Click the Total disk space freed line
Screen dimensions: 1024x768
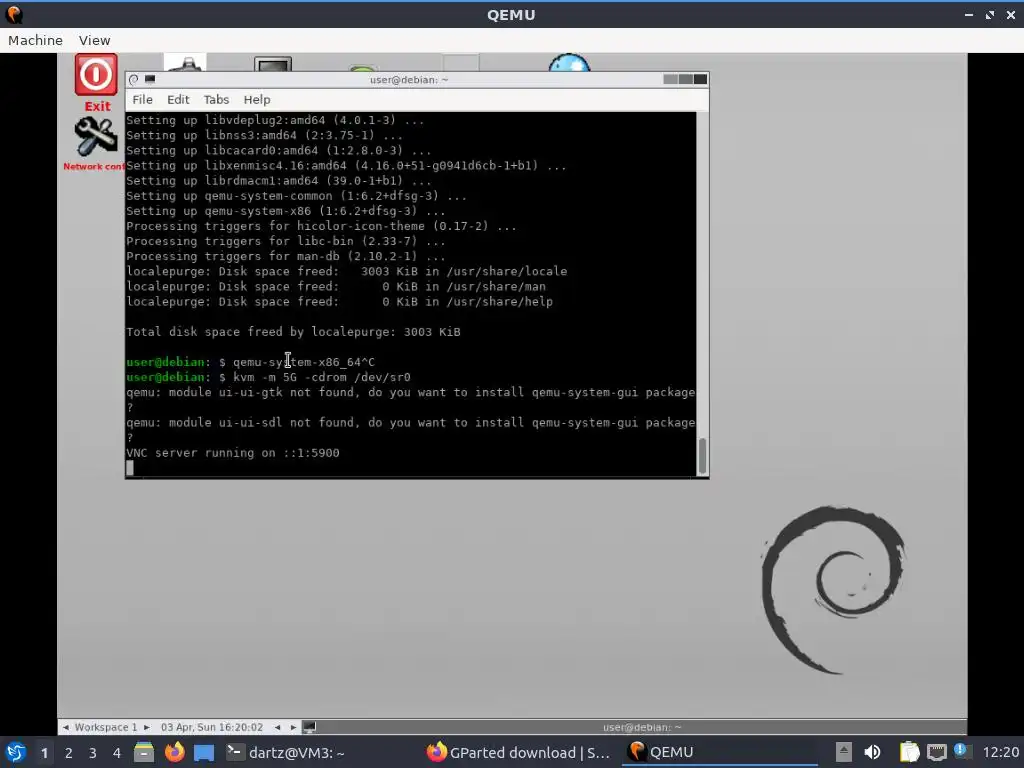coord(293,332)
